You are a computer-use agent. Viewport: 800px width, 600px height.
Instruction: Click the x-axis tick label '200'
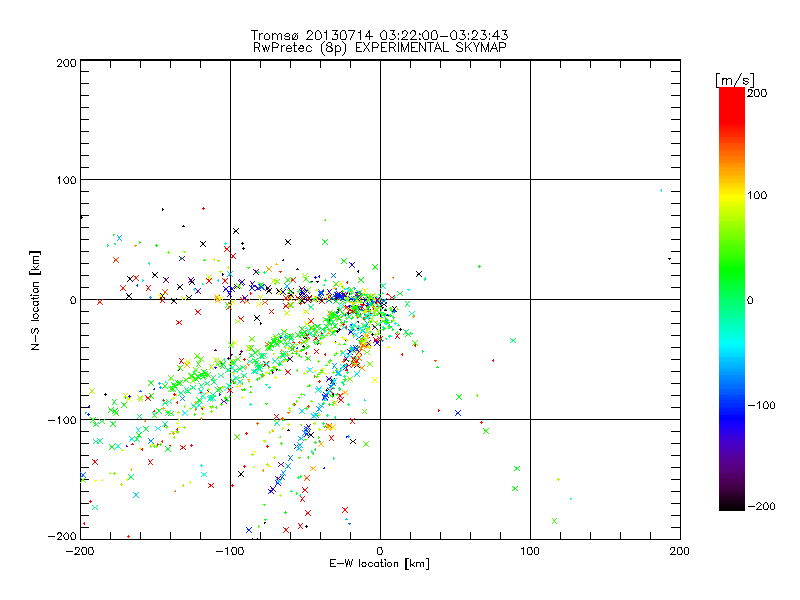tap(680, 552)
